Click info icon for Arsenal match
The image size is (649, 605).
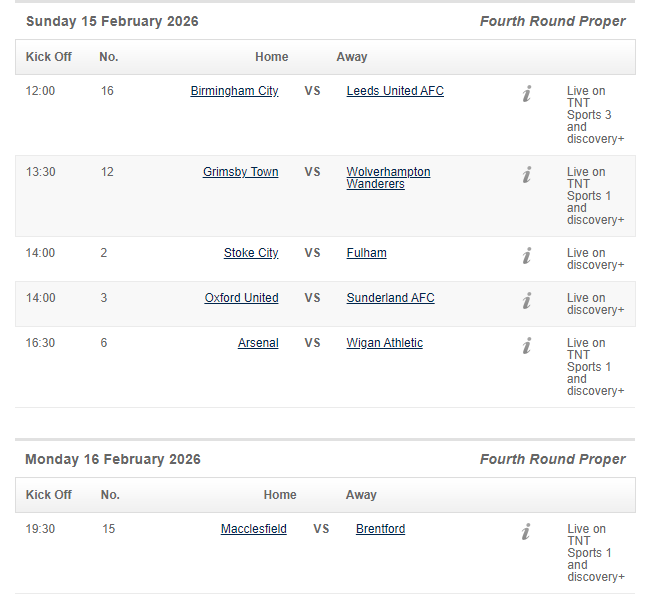point(527,346)
